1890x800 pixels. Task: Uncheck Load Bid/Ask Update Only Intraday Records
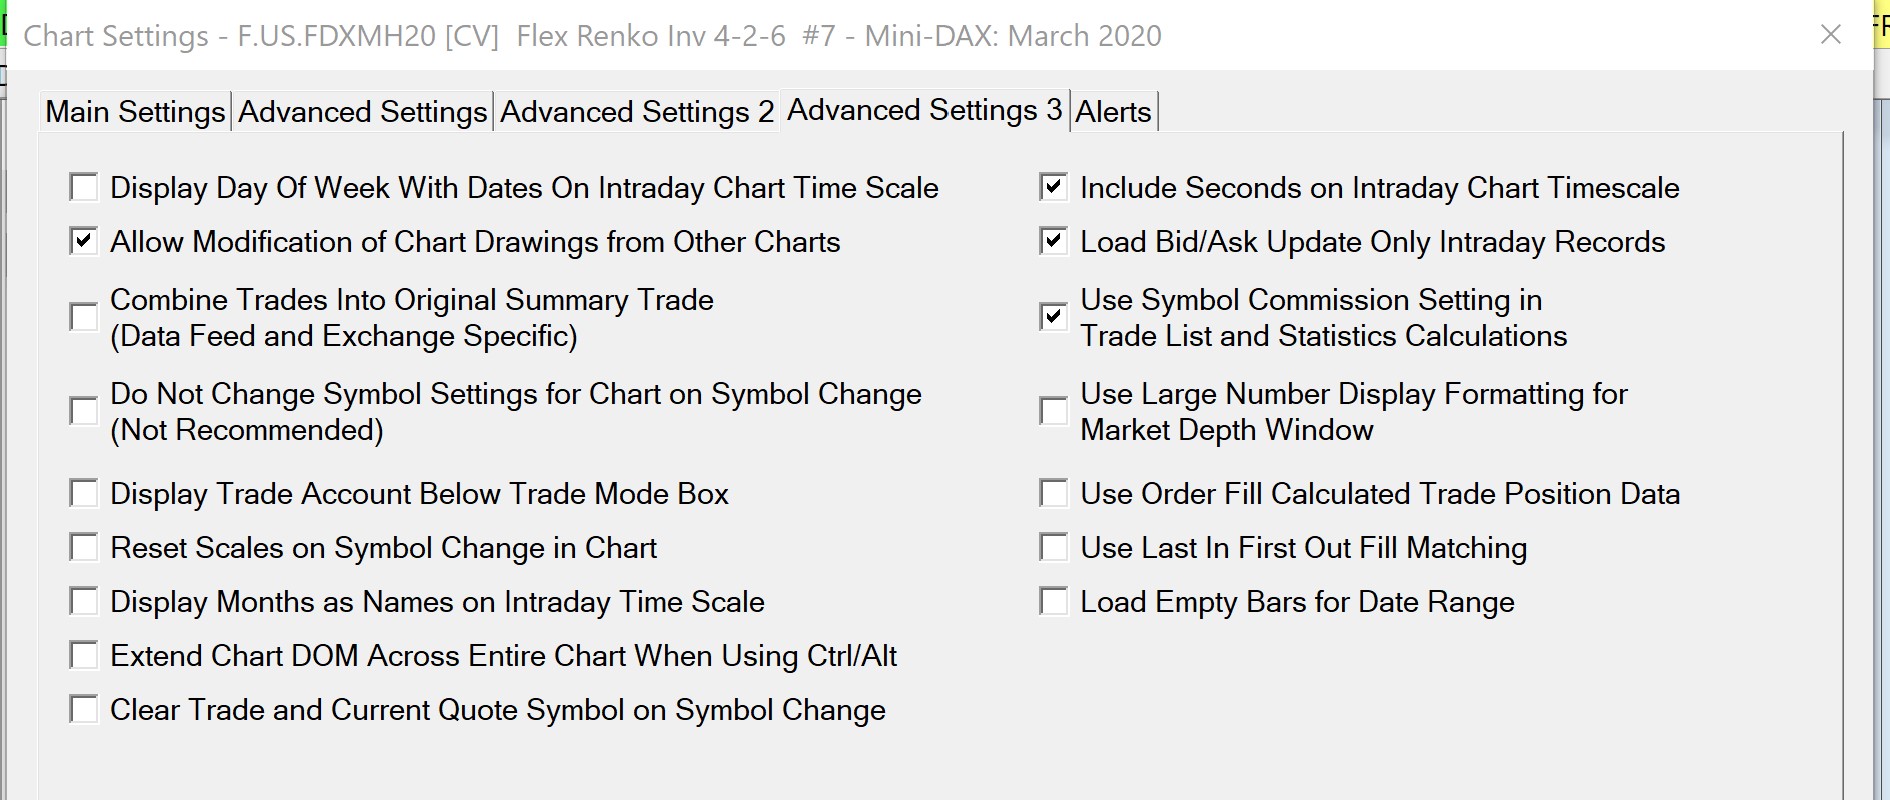point(1054,241)
